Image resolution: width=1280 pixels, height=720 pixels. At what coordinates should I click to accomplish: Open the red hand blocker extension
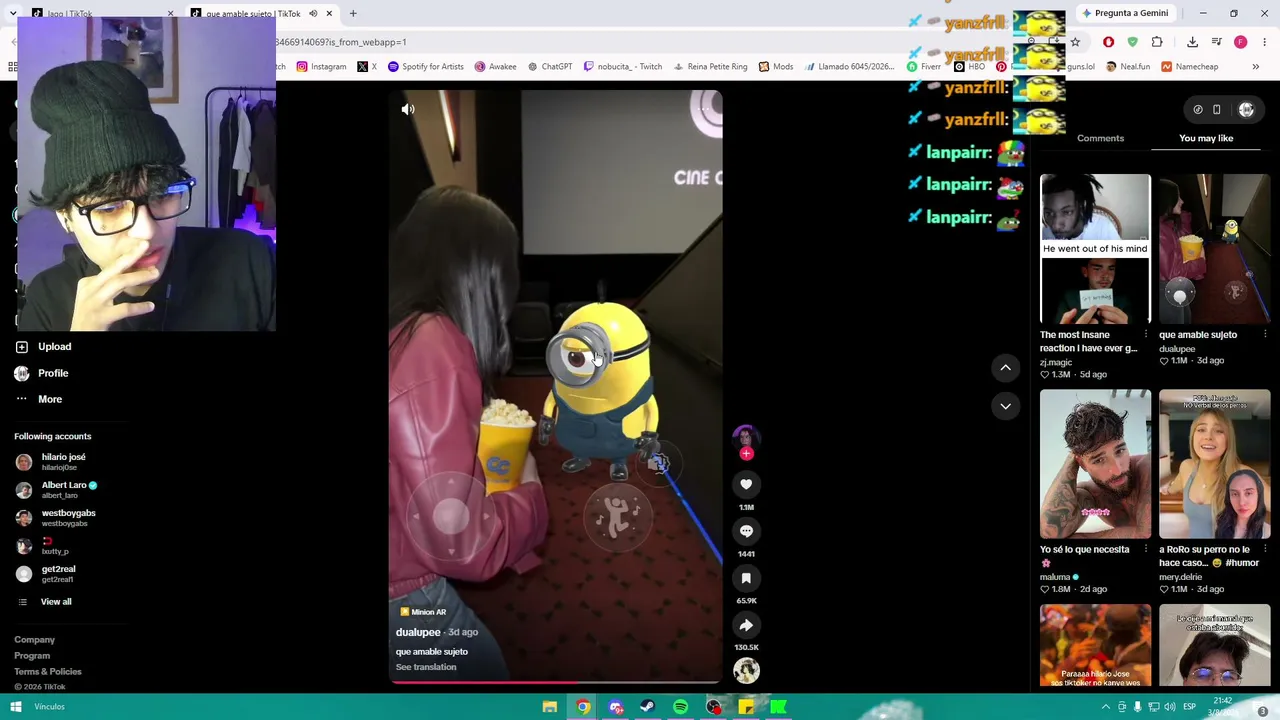(1108, 42)
